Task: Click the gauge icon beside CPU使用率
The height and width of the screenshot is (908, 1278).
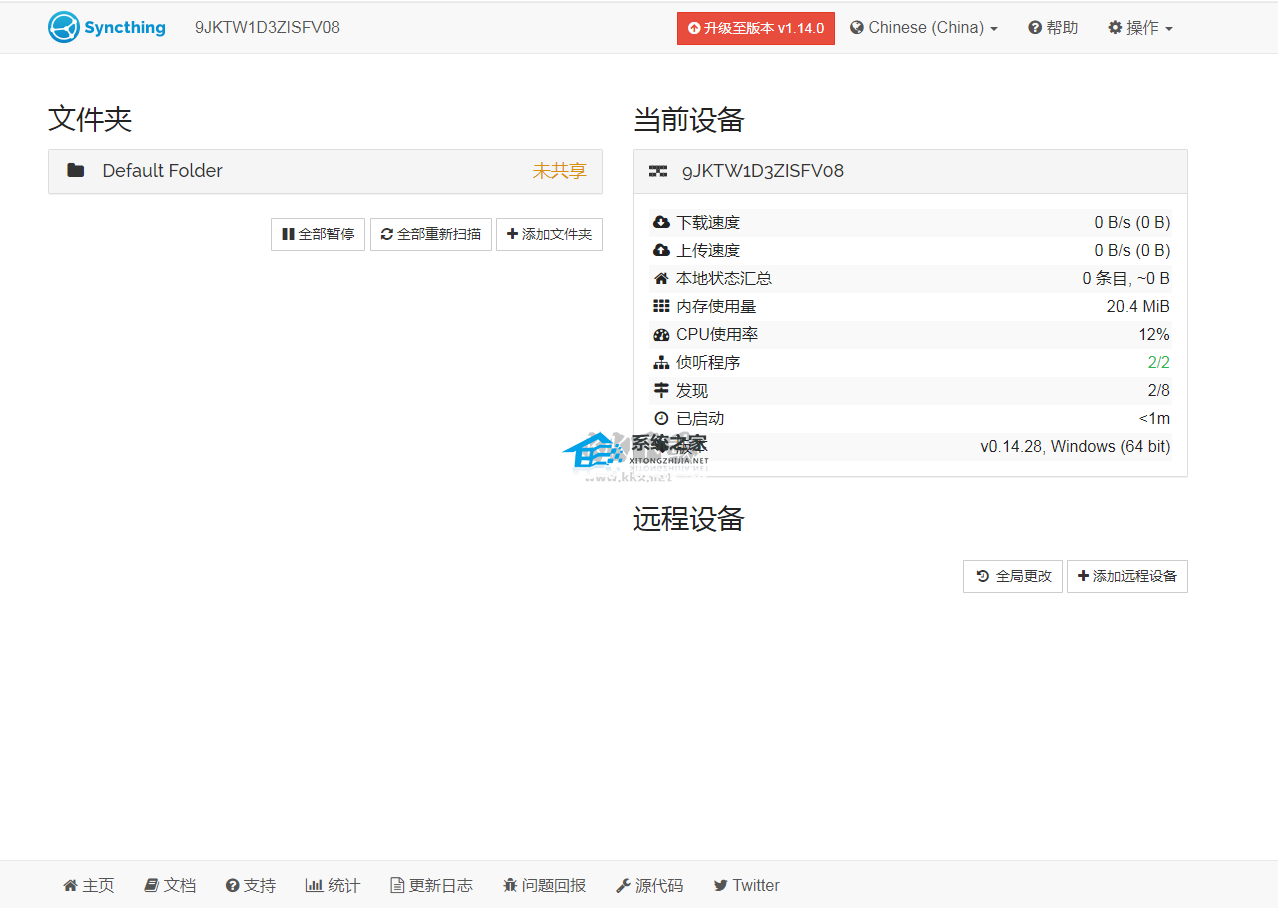Action: pyautogui.click(x=661, y=334)
